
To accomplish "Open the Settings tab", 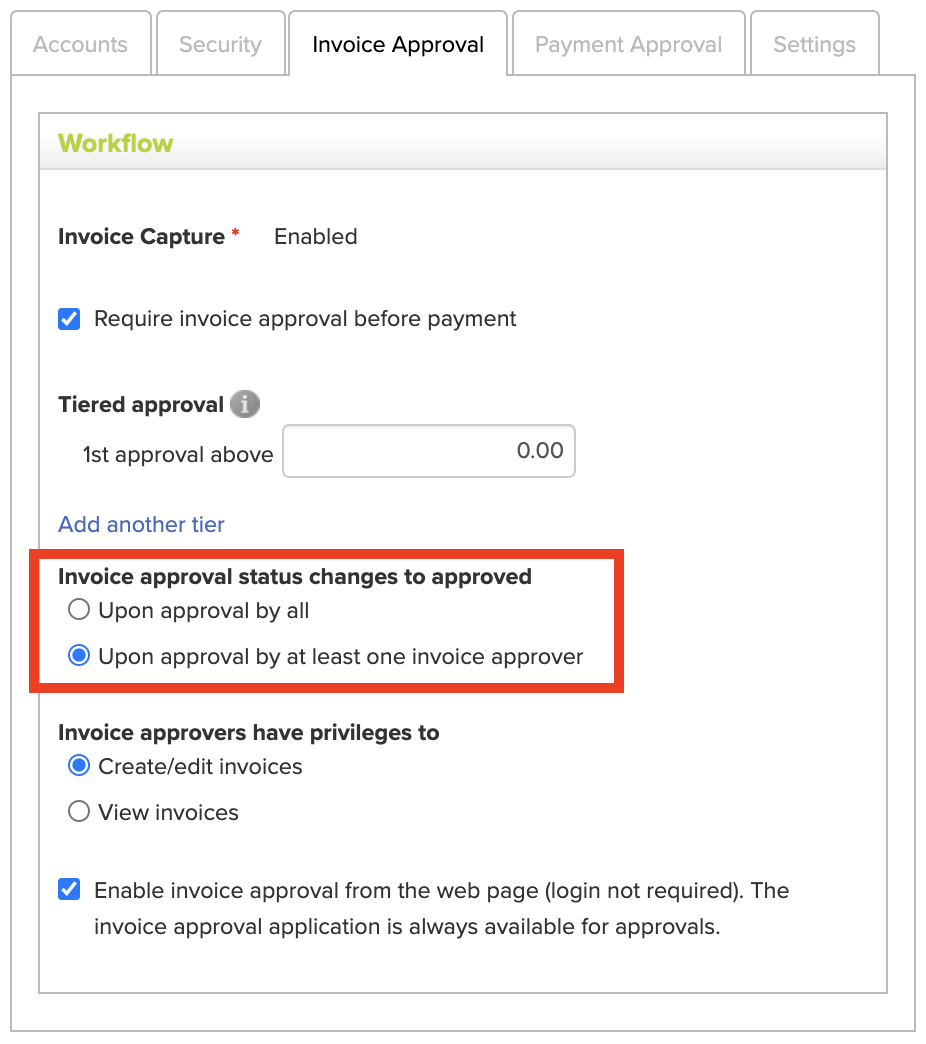I will tap(814, 44).
